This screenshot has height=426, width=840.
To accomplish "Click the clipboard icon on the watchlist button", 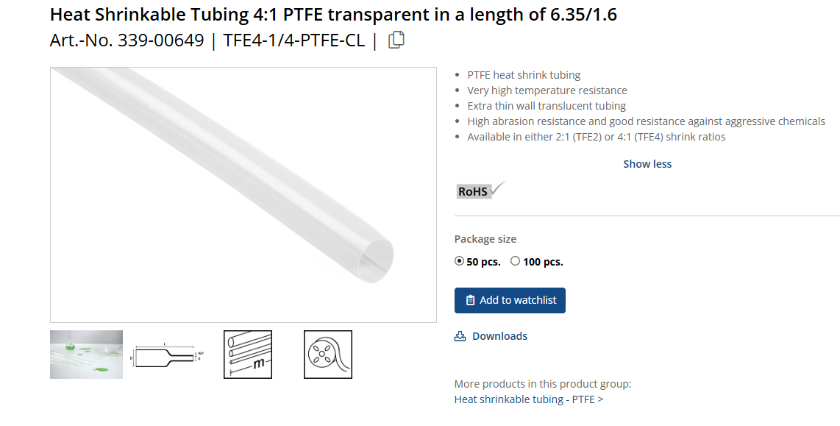I will tap(471, 300).
